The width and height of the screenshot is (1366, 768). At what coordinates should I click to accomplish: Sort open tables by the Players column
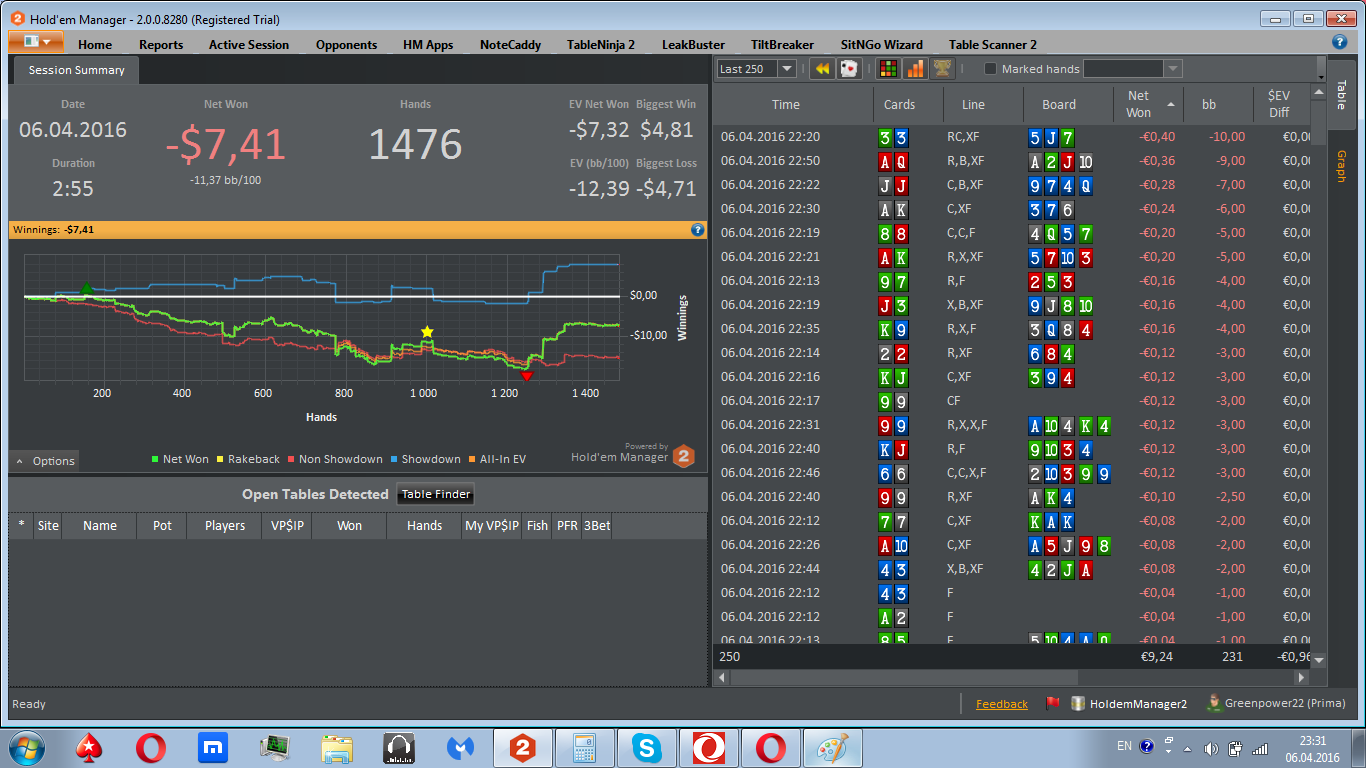[x=225, y=525]
